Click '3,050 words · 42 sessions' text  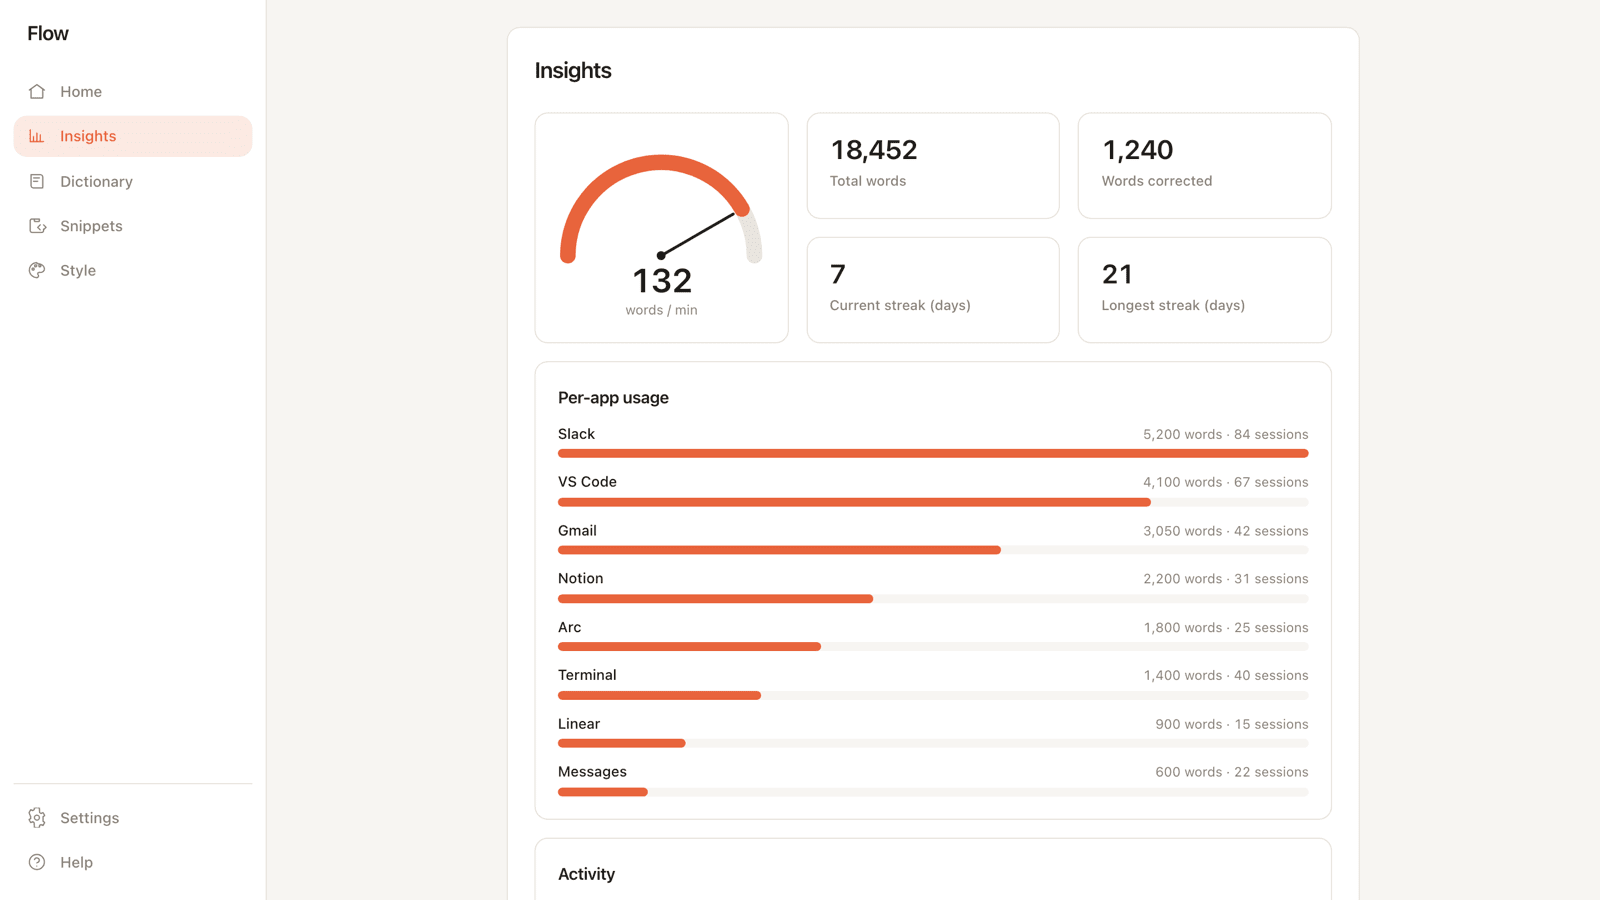point(1226,531)
